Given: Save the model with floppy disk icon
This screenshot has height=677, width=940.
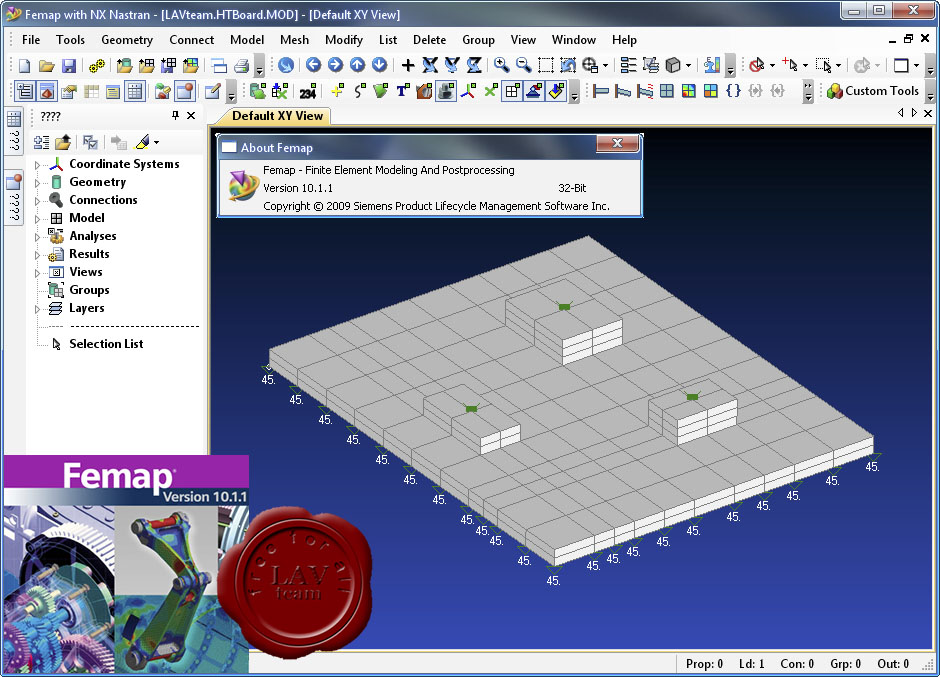Looking at the screenshot, I should (x=69, y=65).
